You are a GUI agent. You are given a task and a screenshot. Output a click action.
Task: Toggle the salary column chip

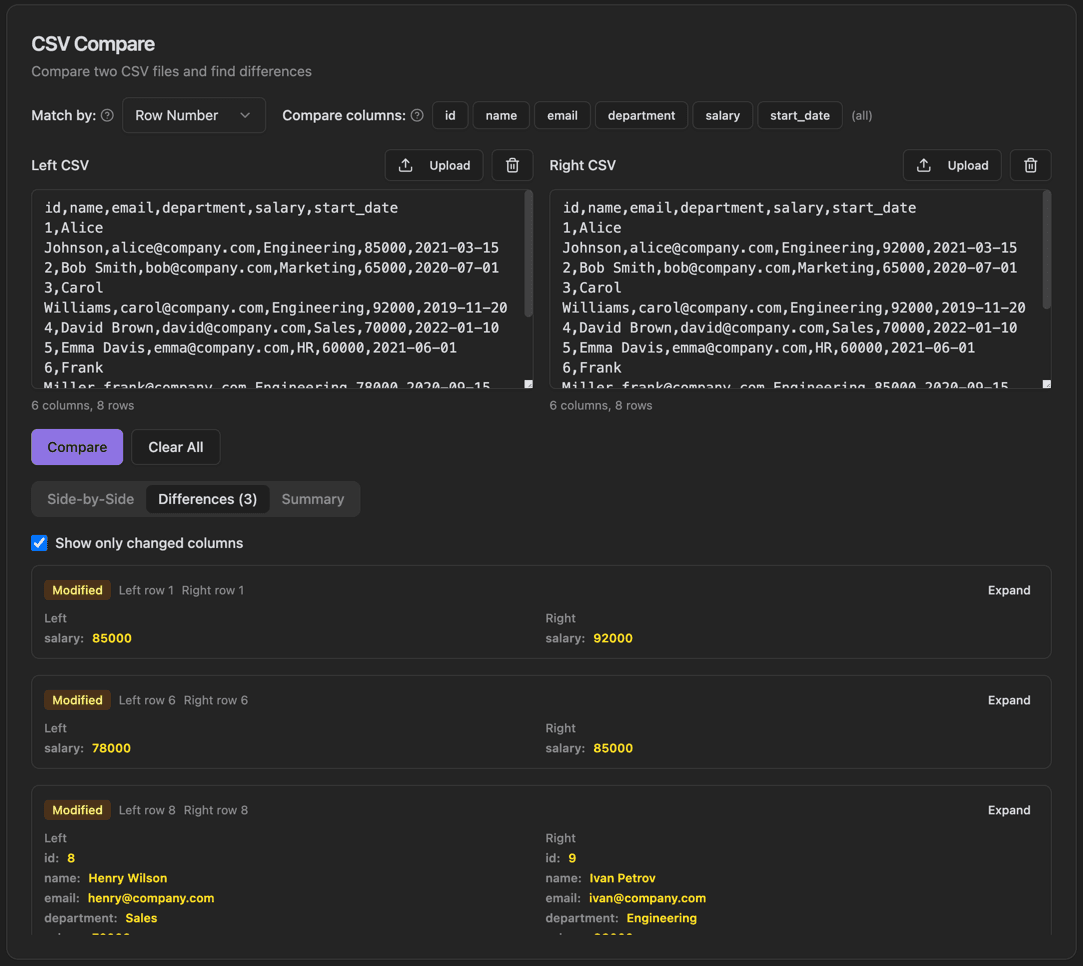pyautogui.click(x=722, y=115)
